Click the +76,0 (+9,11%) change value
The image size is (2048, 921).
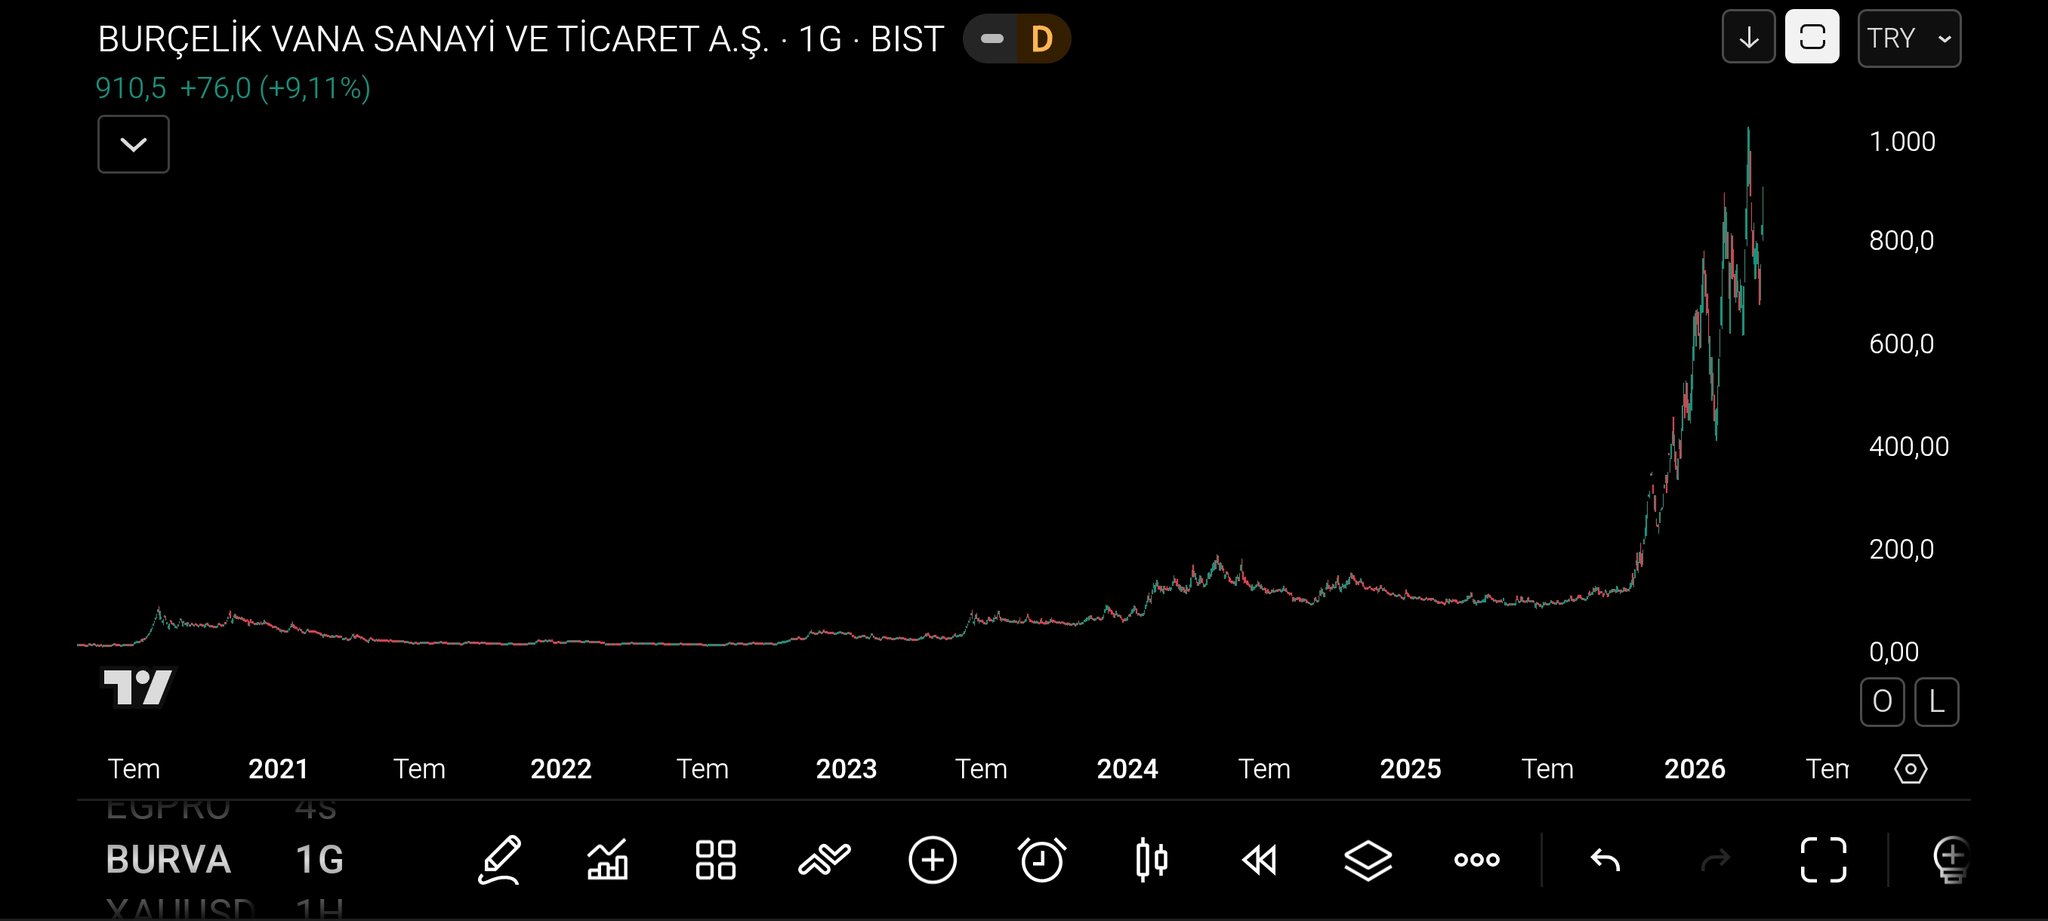[275, 89]
